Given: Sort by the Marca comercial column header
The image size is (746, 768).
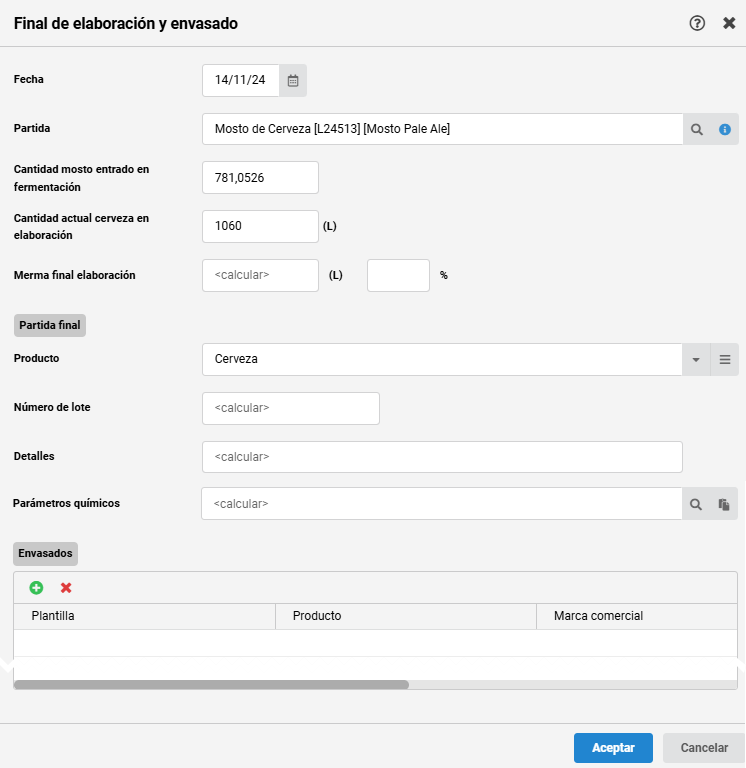Looking at the screenshot, I should click(637, 616).
